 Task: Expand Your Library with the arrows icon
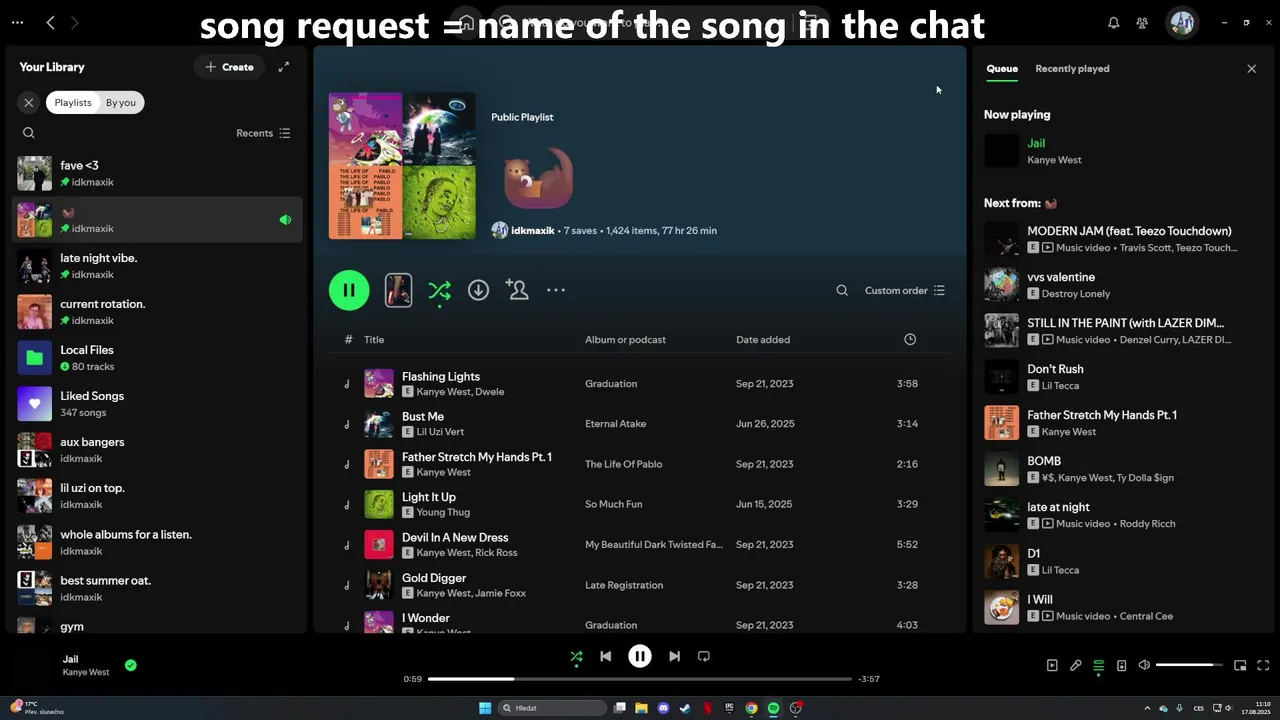(x=284, y=67)
